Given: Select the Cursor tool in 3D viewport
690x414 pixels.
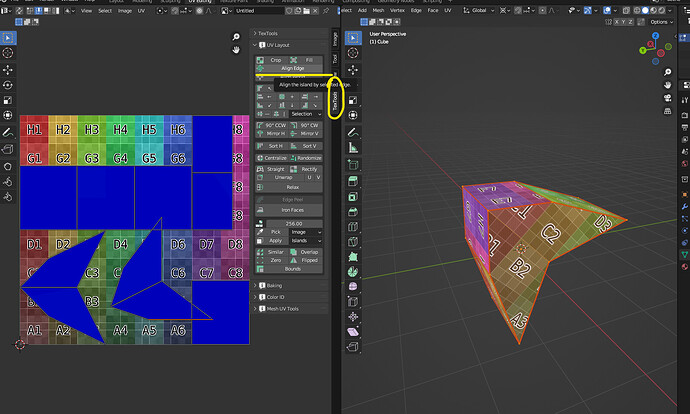Looking at the screenshot, I should click(353, 53).
